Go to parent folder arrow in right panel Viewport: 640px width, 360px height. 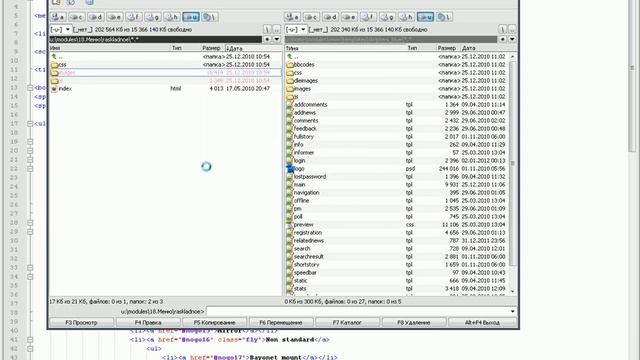(x=289, y=57)
